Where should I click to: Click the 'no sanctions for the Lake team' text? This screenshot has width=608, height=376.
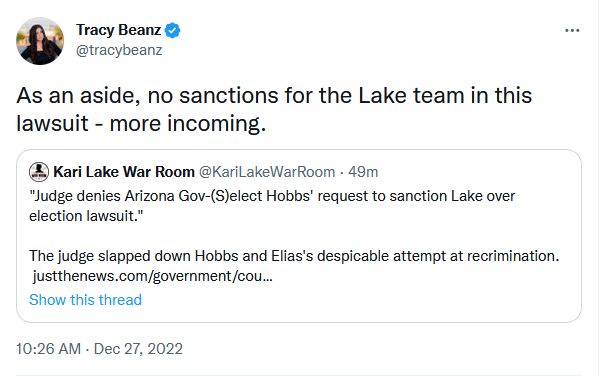tap(305, 95)
